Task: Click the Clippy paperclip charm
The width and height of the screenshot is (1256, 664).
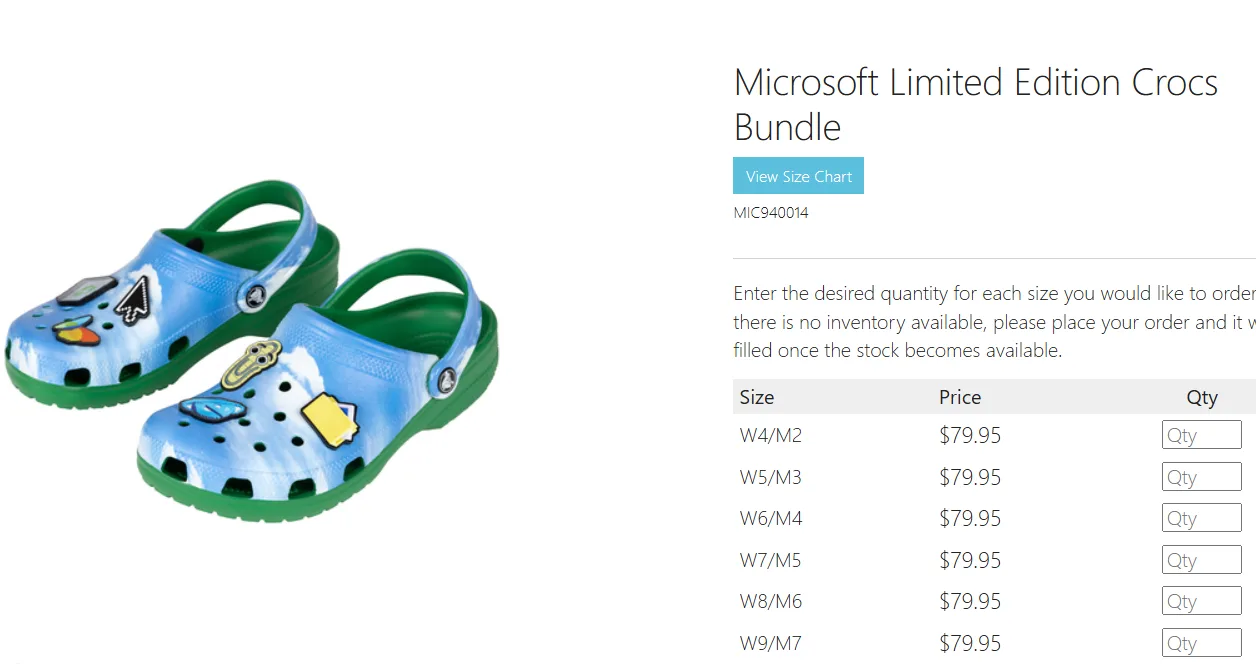Action: pos(251,363)
